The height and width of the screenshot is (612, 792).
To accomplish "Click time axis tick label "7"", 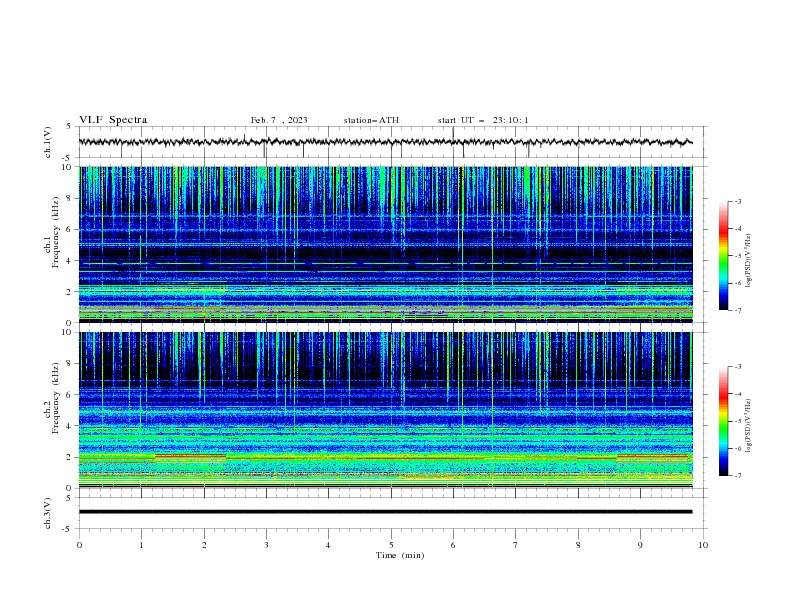I will [x=516, y=545].
